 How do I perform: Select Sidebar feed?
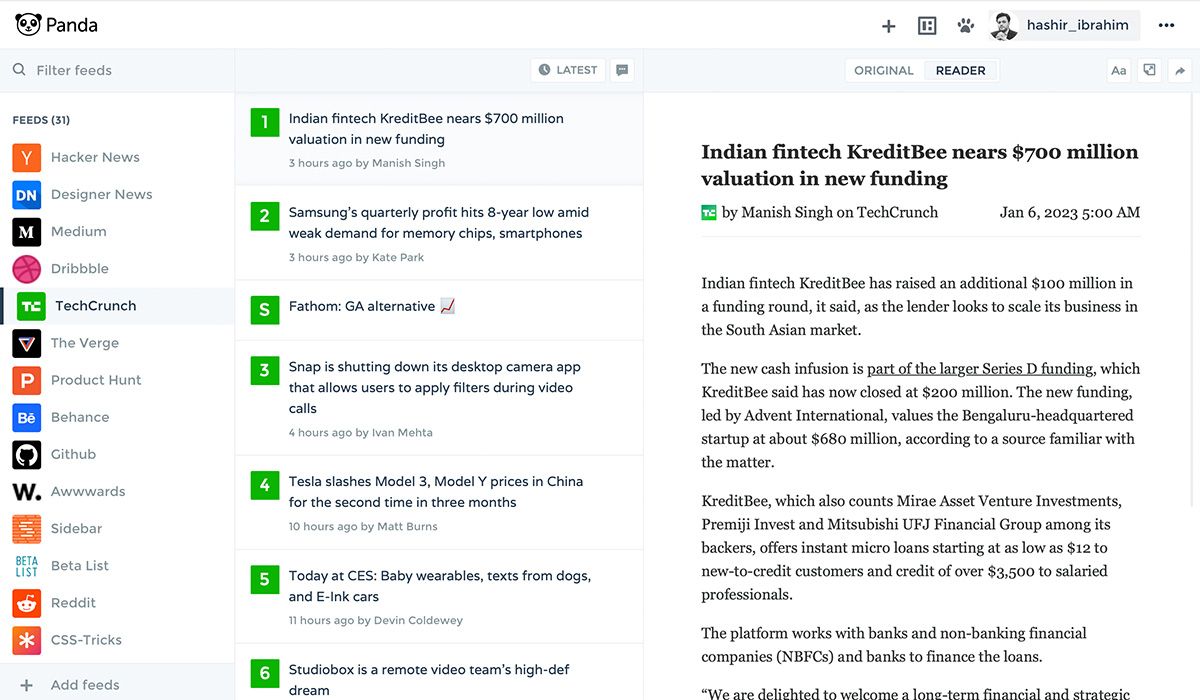point(117,528)
